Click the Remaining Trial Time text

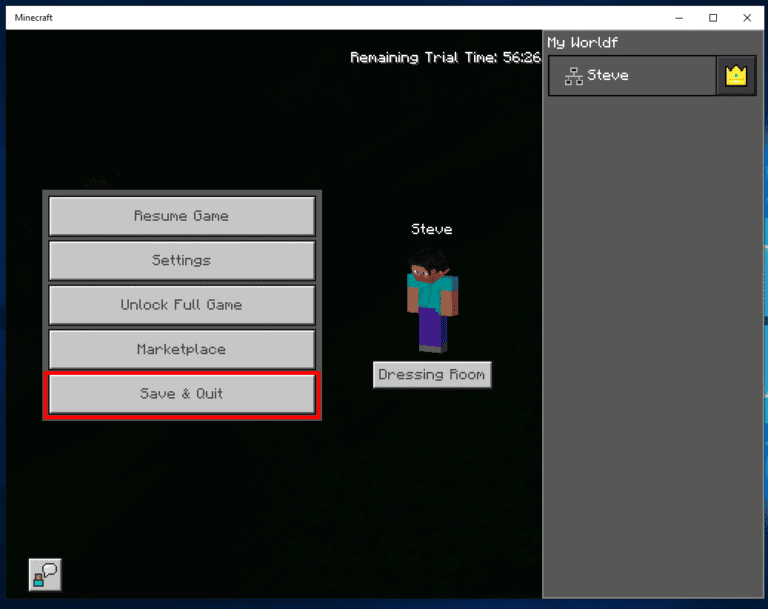445,58
